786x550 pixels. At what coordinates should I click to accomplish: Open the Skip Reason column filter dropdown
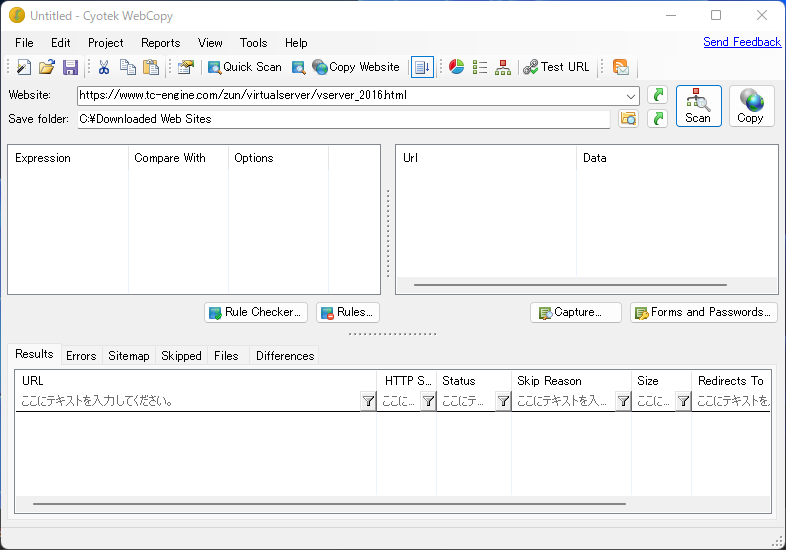coord(623,401)
